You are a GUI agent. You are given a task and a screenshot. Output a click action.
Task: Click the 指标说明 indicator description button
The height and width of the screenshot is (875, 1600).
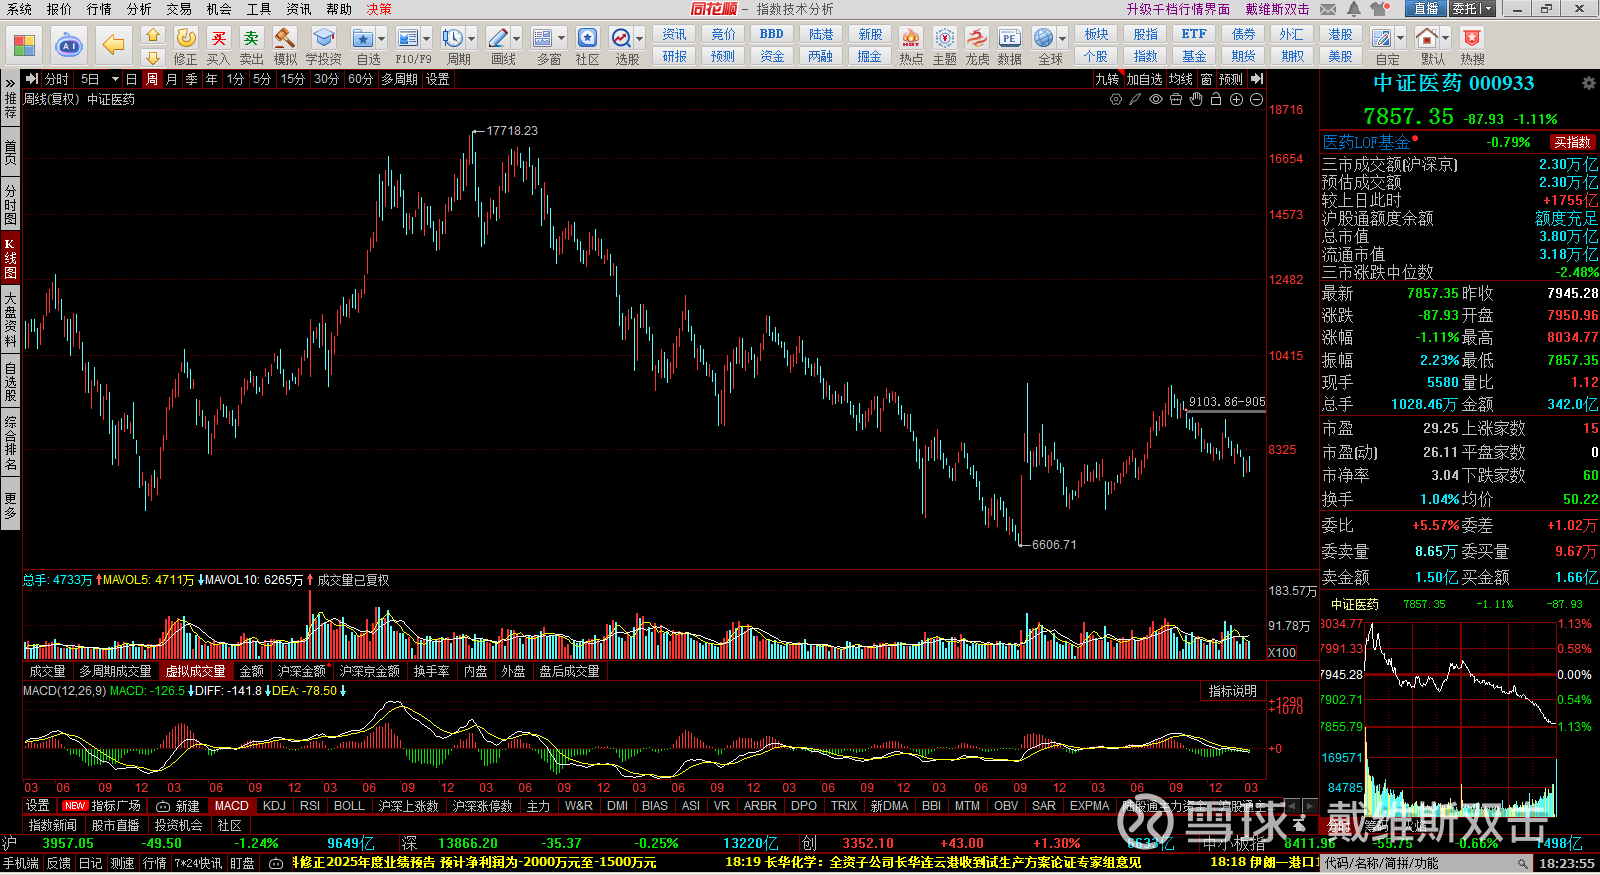1232,691
